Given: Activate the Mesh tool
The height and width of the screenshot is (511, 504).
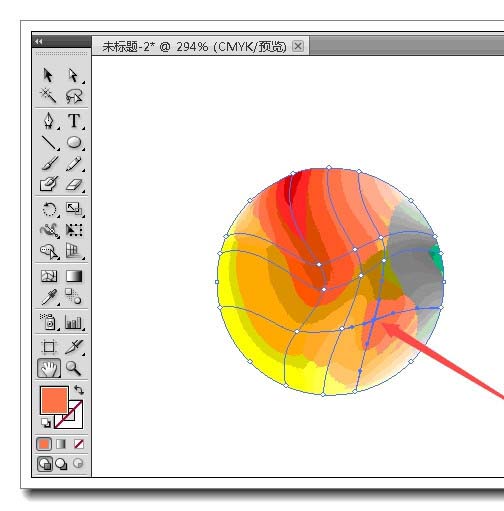Looking at the screenshot, I should click(x=49, y=276).
